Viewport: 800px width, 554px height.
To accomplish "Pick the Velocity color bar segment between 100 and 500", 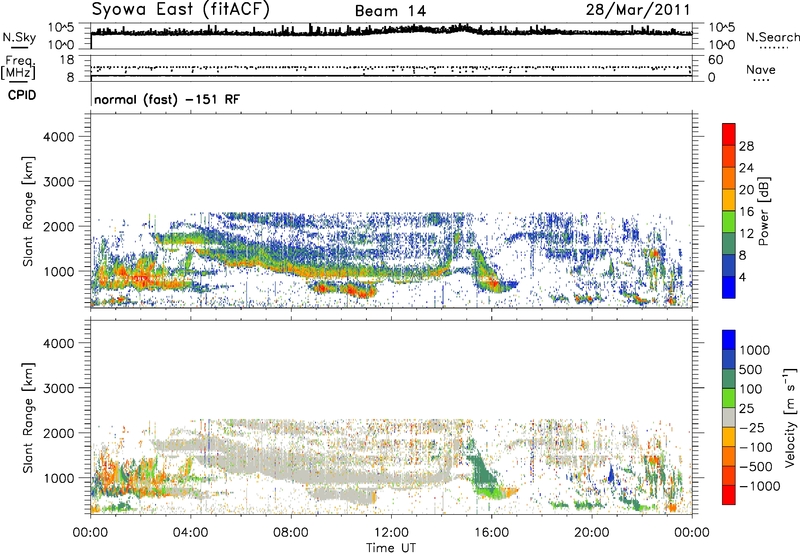I will pyautogui.click(x=729, y=379).
